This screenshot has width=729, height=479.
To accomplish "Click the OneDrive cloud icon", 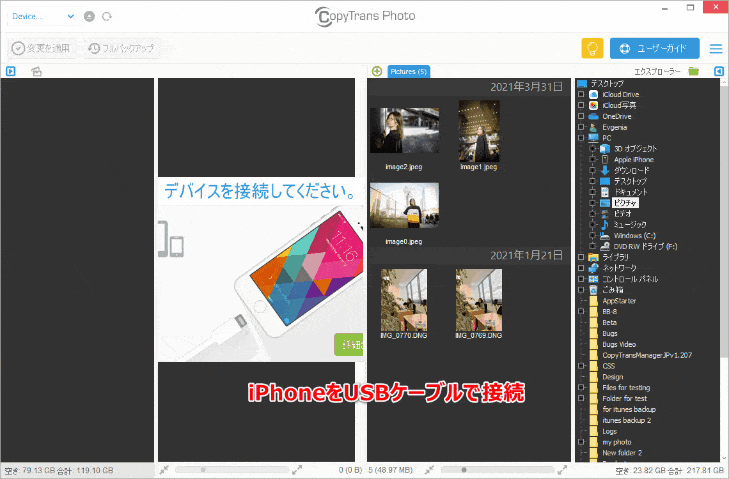I will pyautogui.click(x=593, y=116).
